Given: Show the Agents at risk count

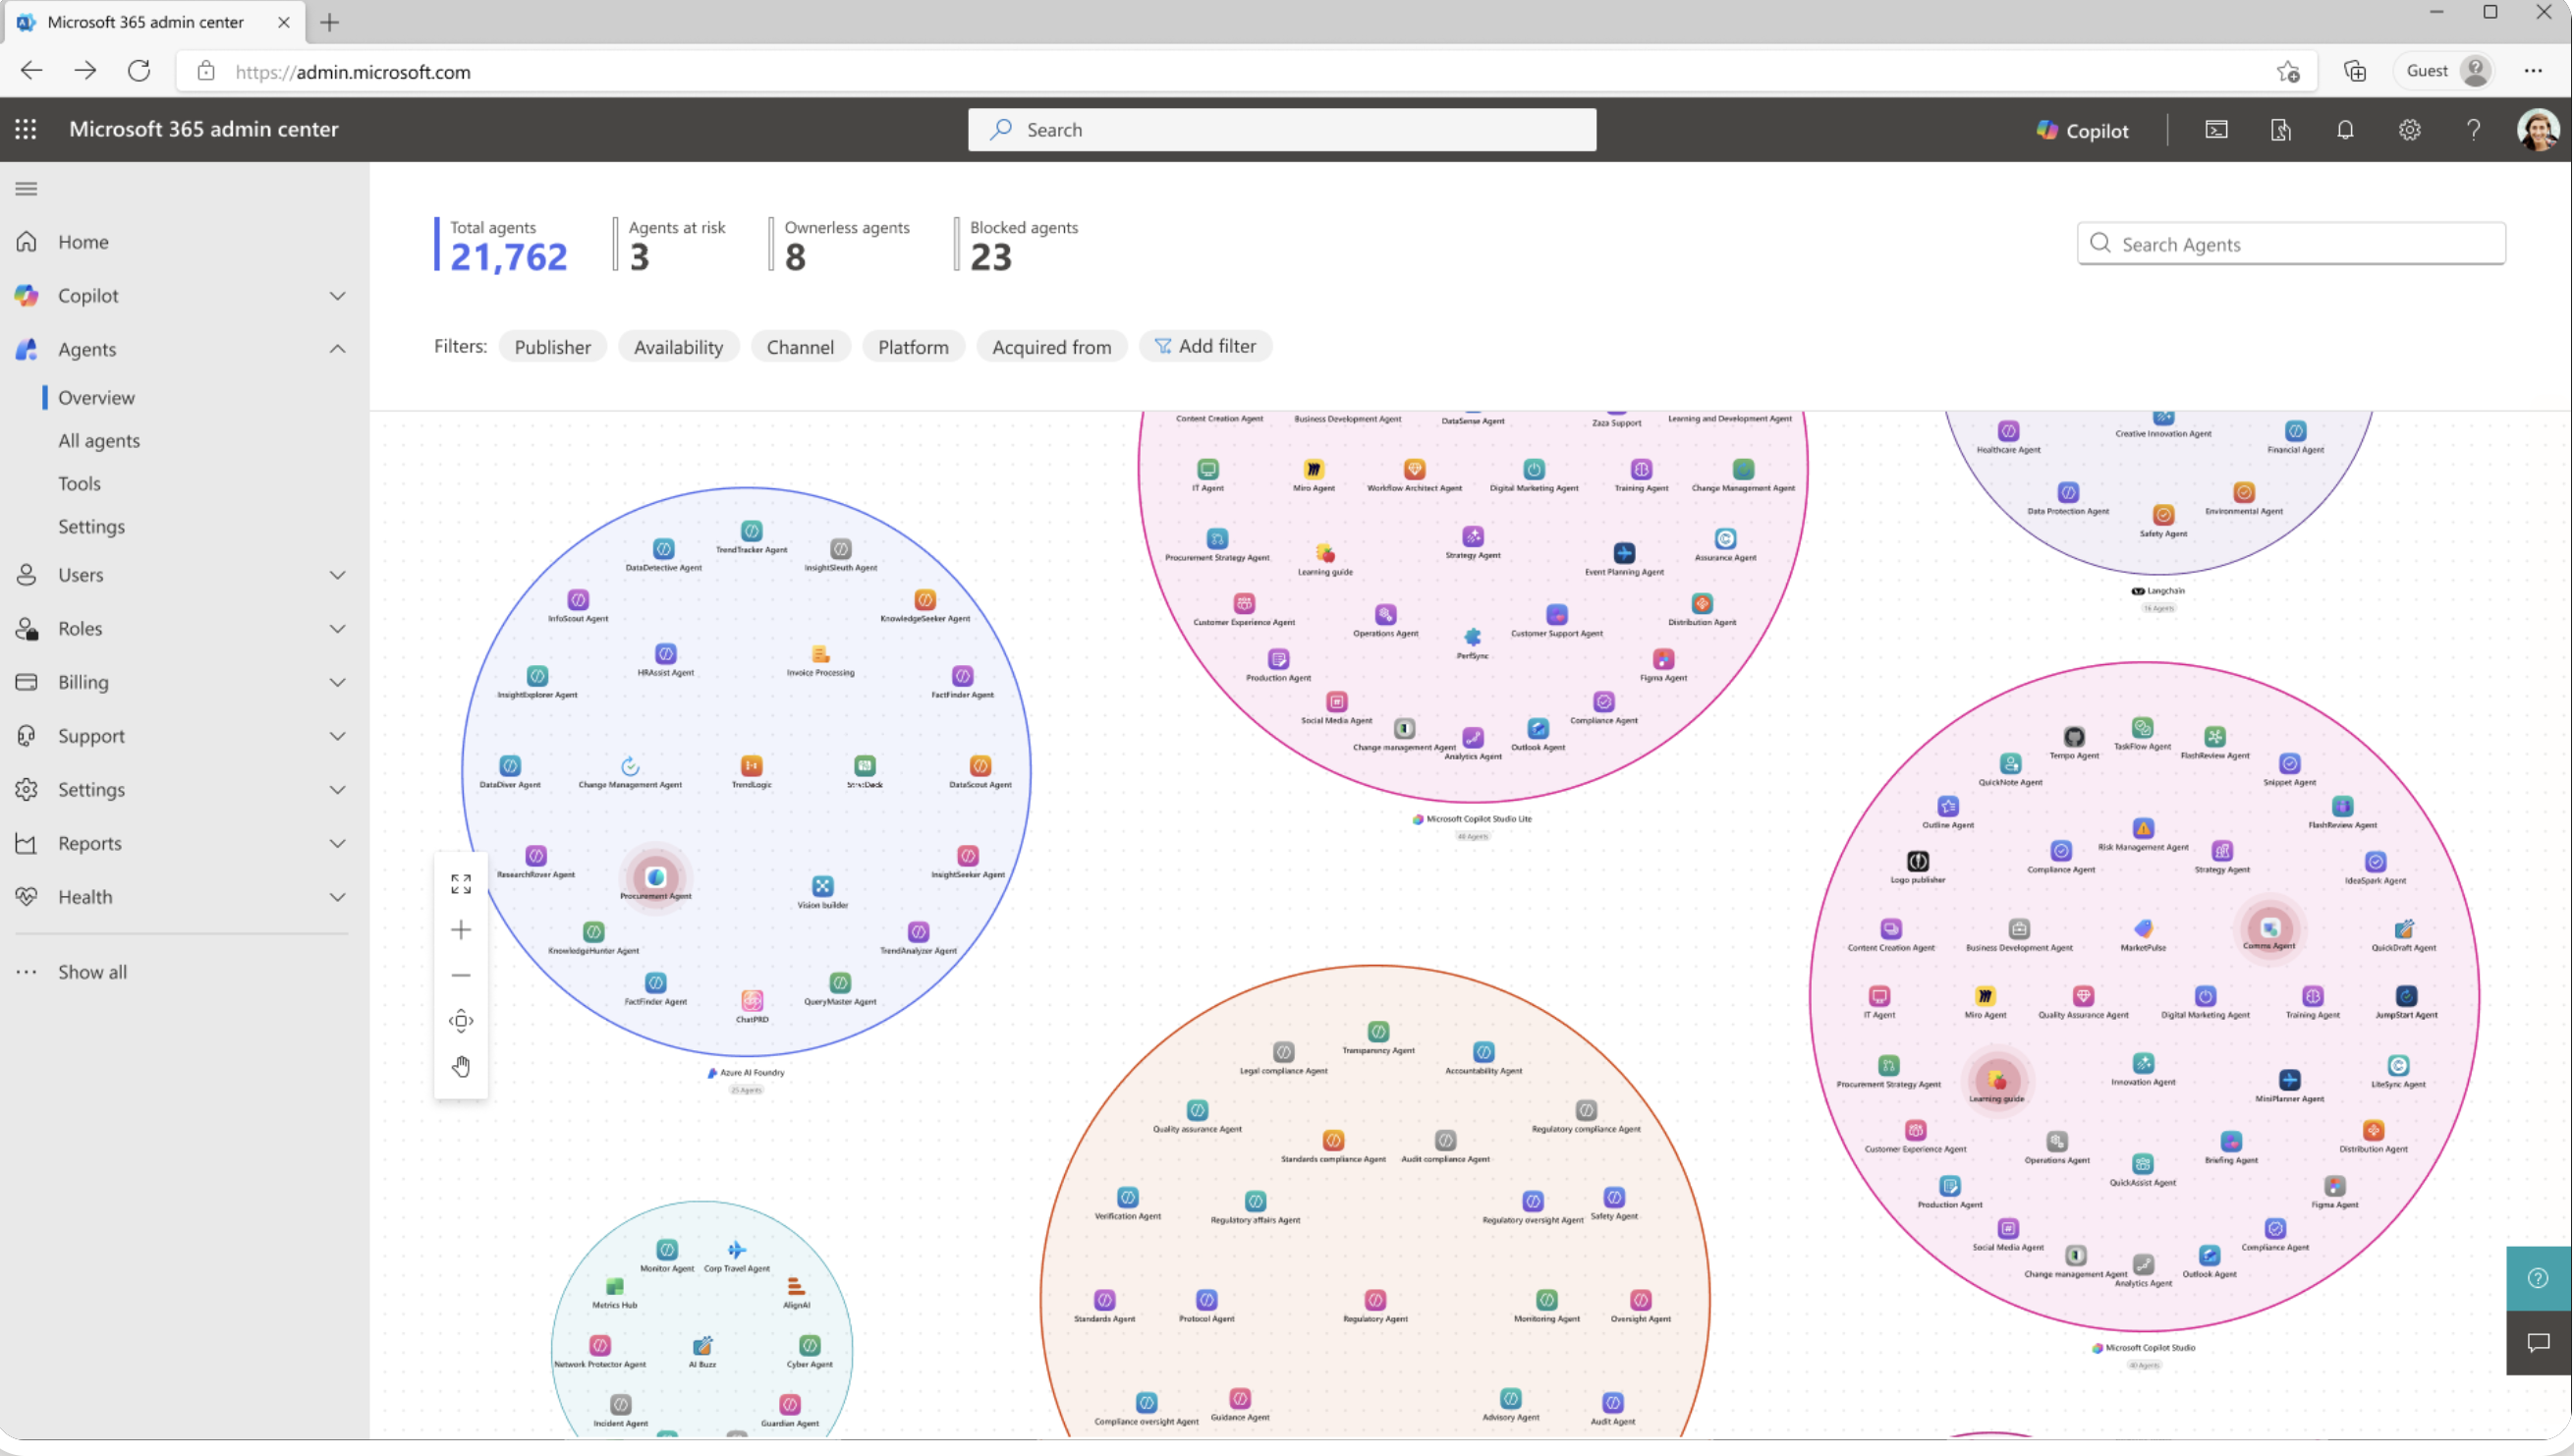Looking at the screenshot, I should point(670,245).
